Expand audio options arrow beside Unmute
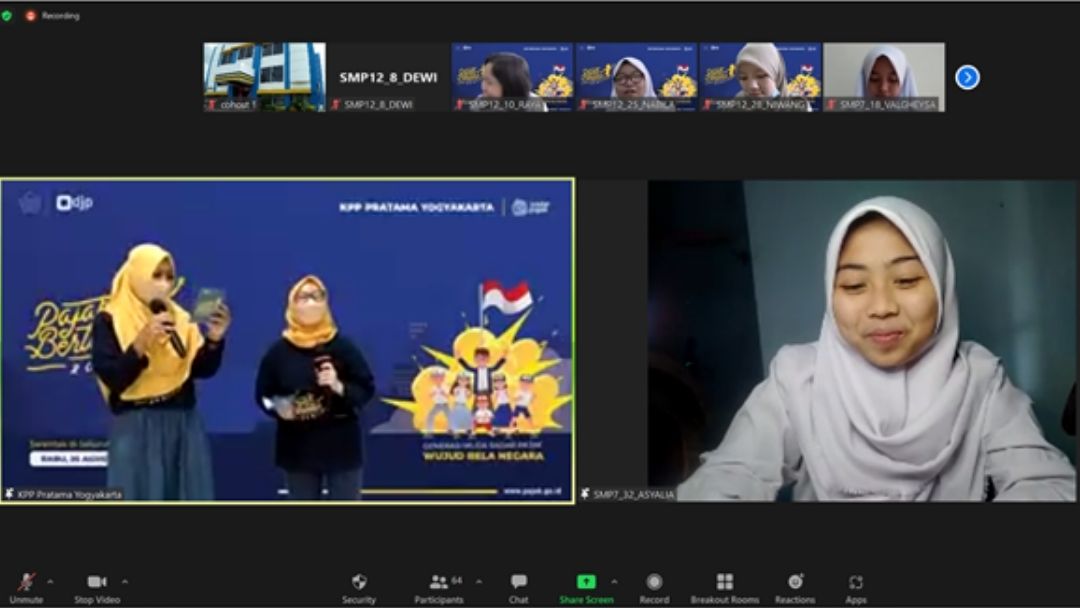This screenshot has width=1080, height=608. 50,581
